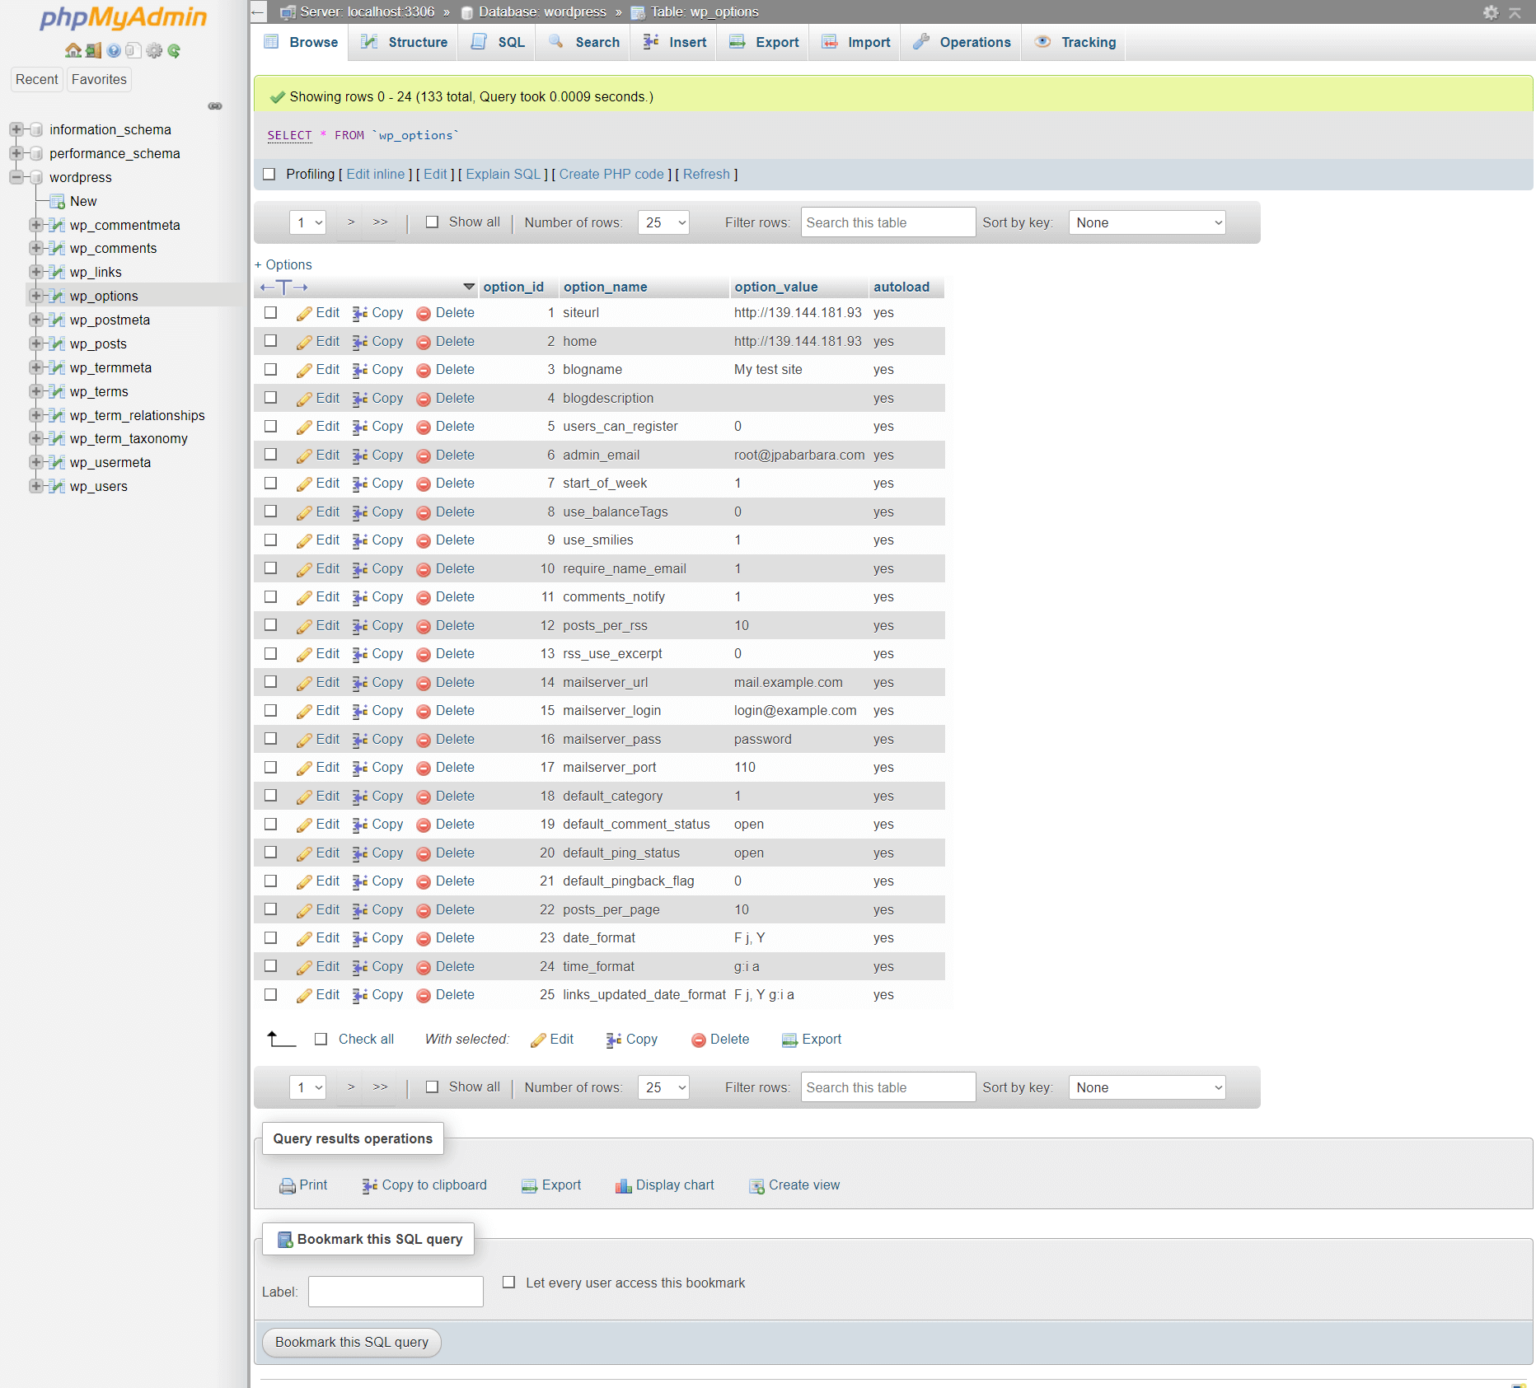The image size is (1536, 1388).
Task: Open the top Sort by key dropdown
Action: [1147, 223]
